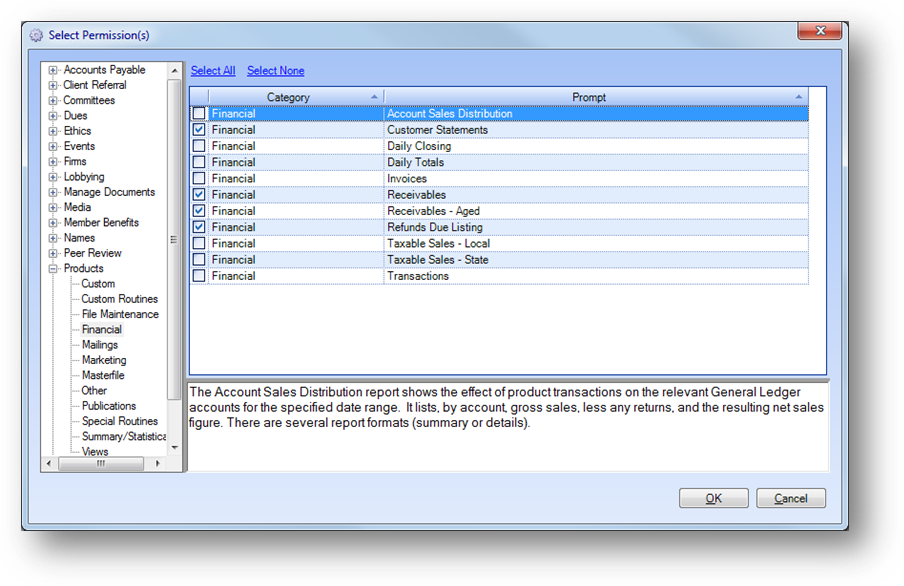Click tree horizontal scrollbar right arrow

click(158, 463)
